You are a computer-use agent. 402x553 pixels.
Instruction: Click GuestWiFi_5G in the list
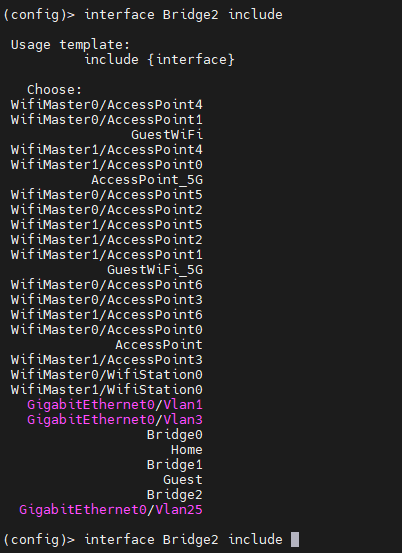[155, 270]
